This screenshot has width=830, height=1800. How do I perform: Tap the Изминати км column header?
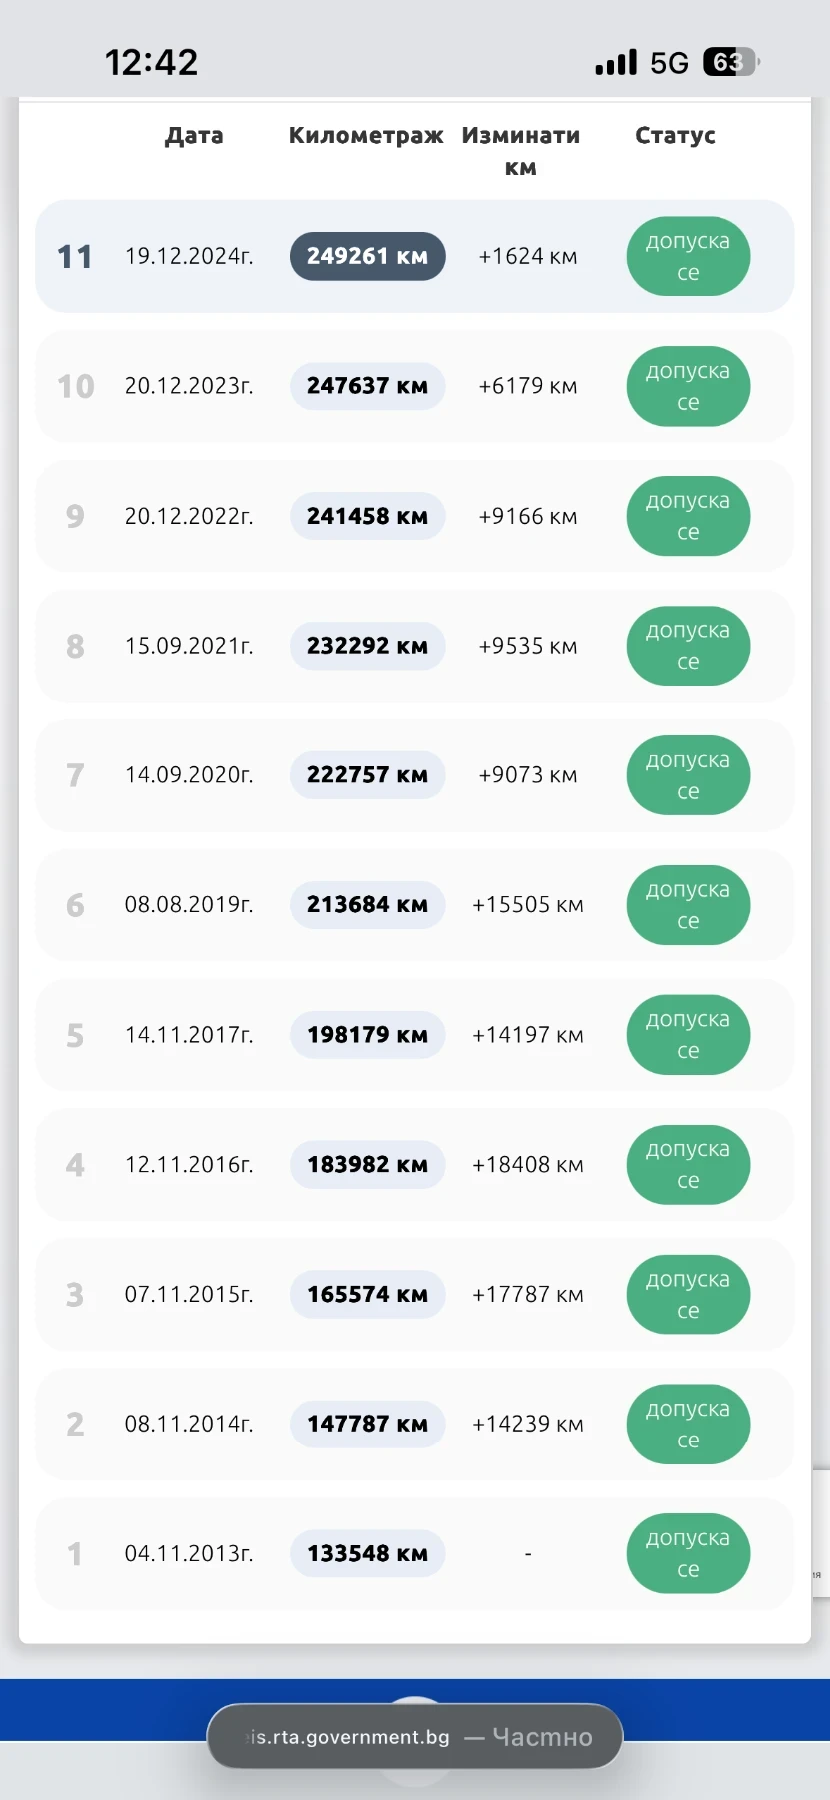(520, 150)
